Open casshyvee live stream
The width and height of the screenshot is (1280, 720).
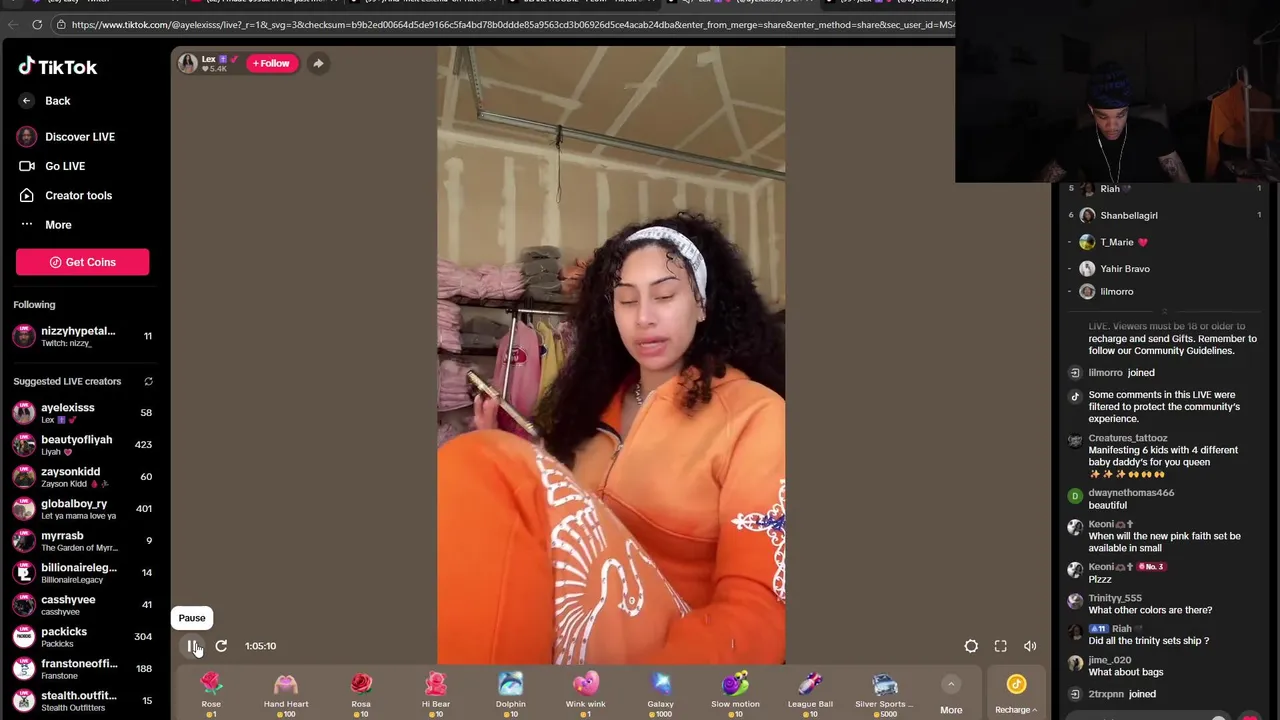pos(82,605)
